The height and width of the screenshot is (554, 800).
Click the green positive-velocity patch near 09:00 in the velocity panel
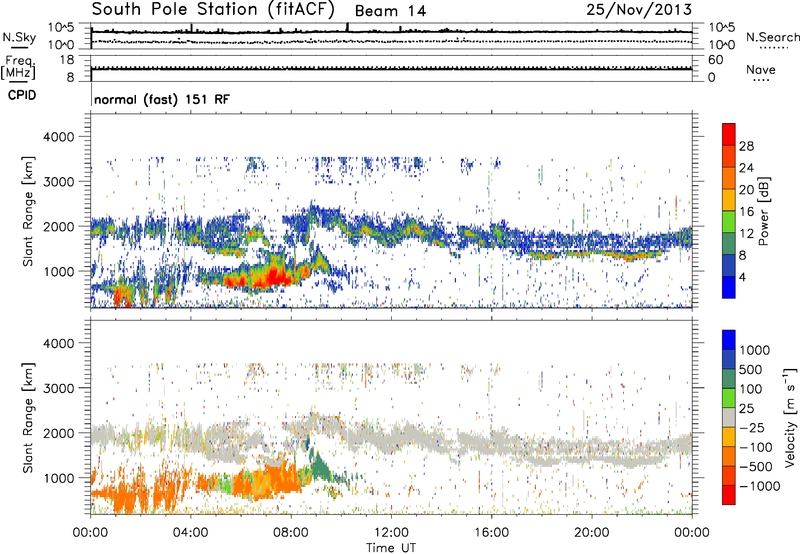pos(320,467)
